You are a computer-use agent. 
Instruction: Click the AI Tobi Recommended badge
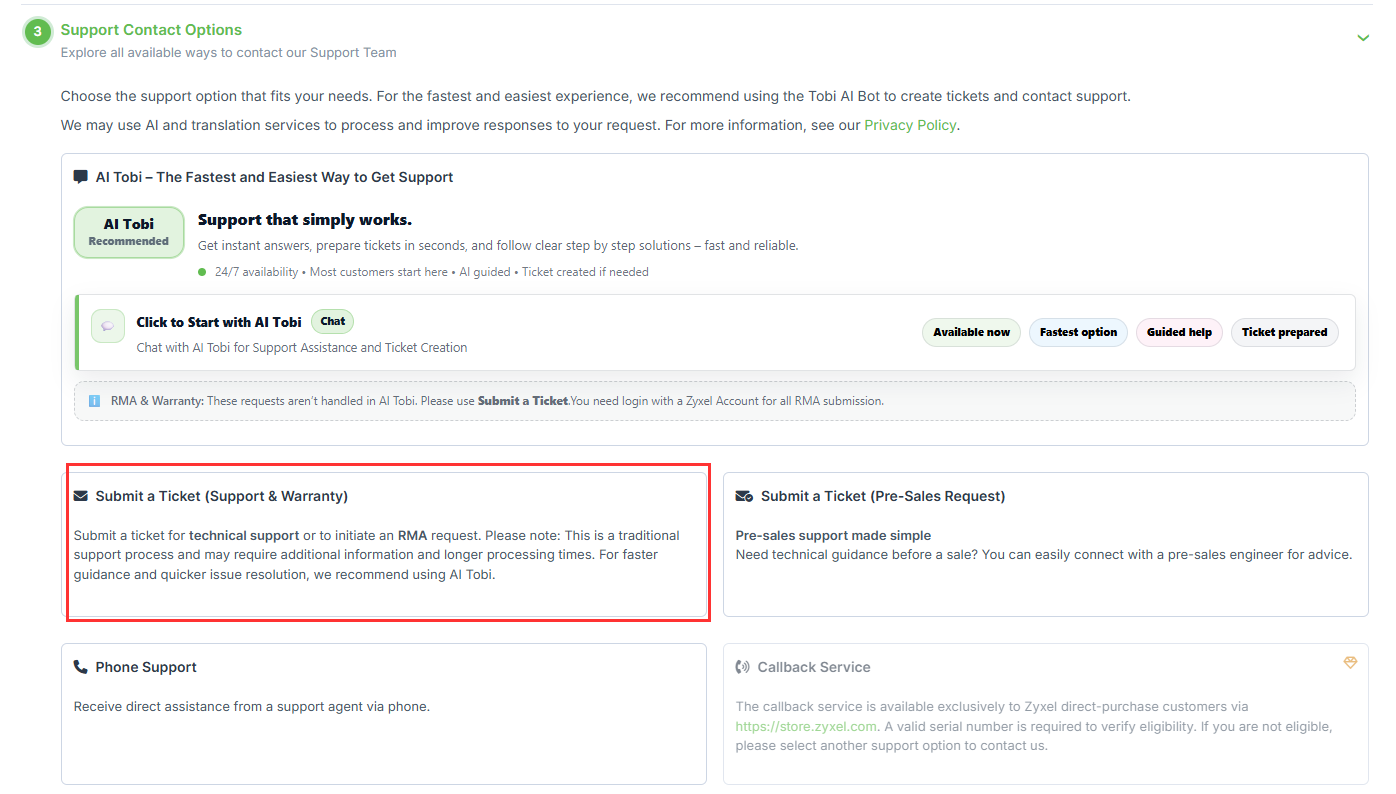(129, 232)
